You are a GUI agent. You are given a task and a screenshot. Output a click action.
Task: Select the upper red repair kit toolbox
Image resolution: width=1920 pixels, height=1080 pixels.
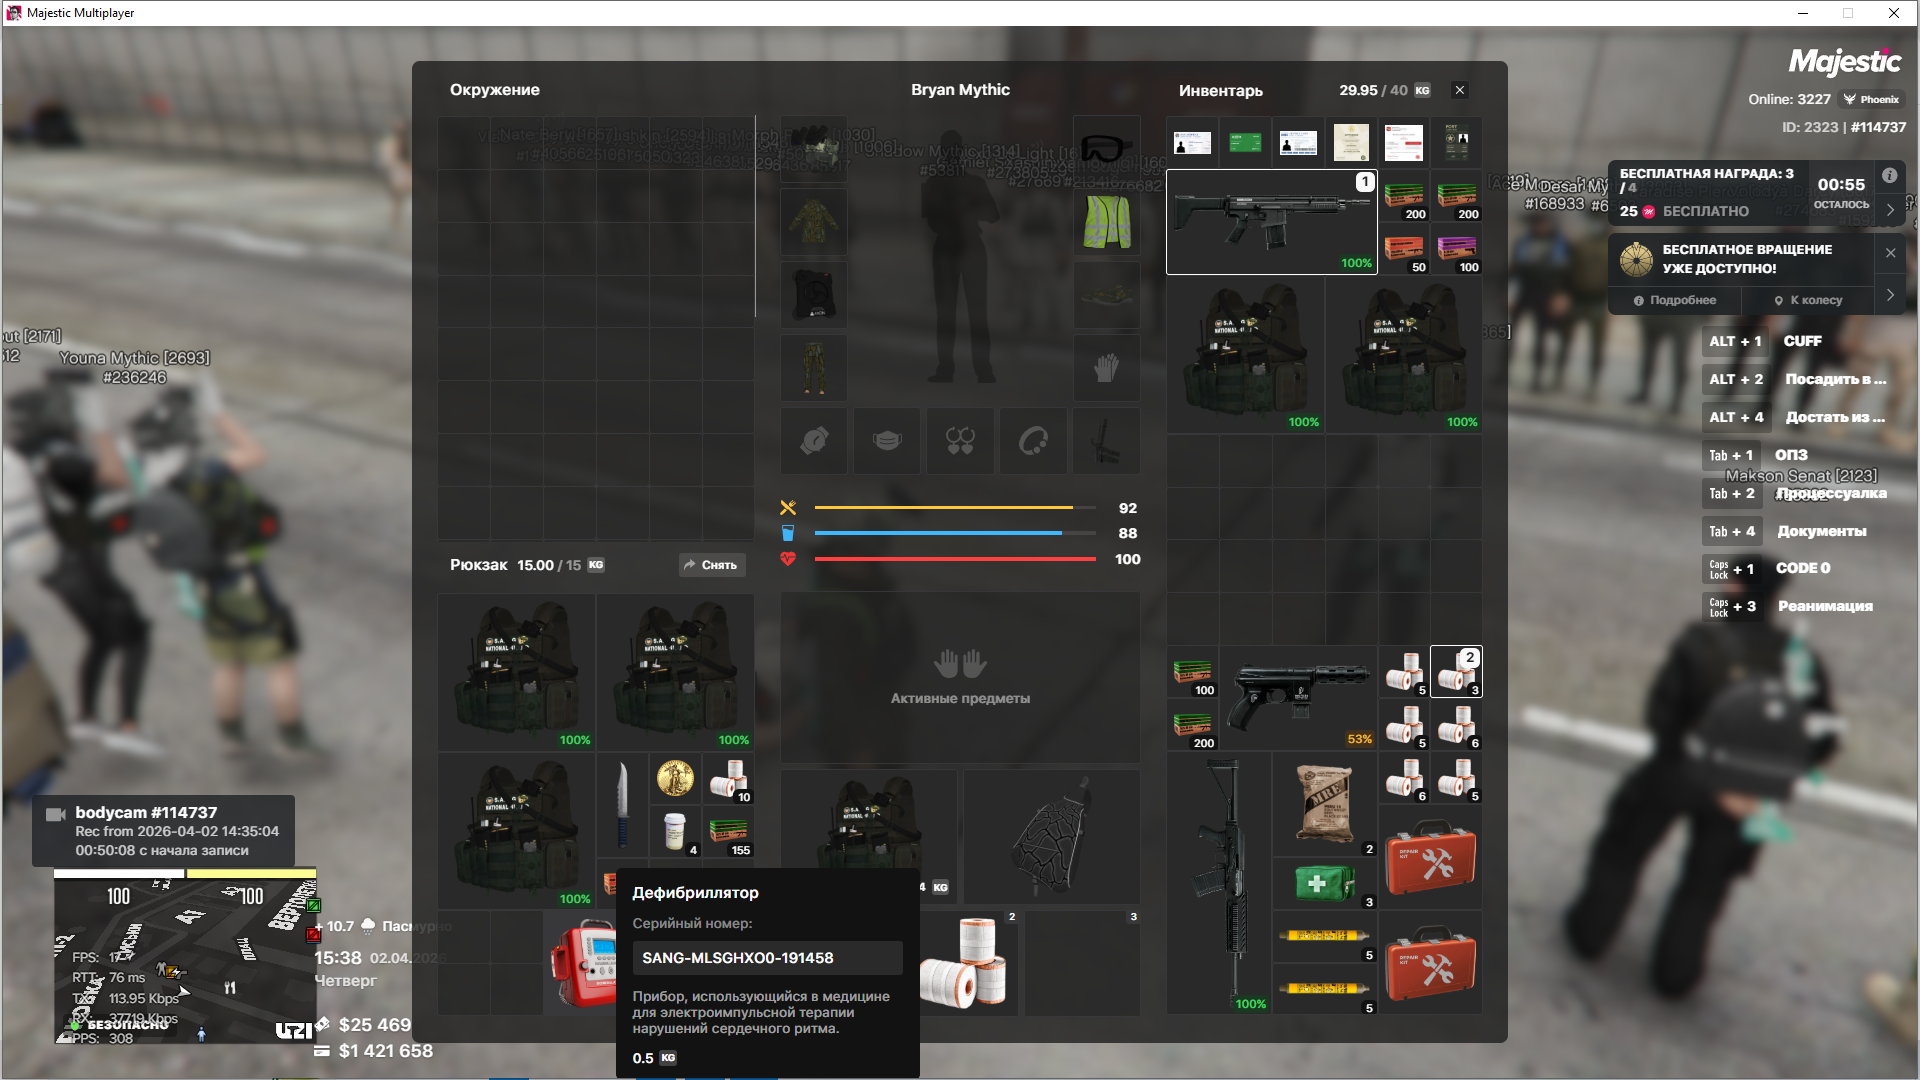[1430, 858]
